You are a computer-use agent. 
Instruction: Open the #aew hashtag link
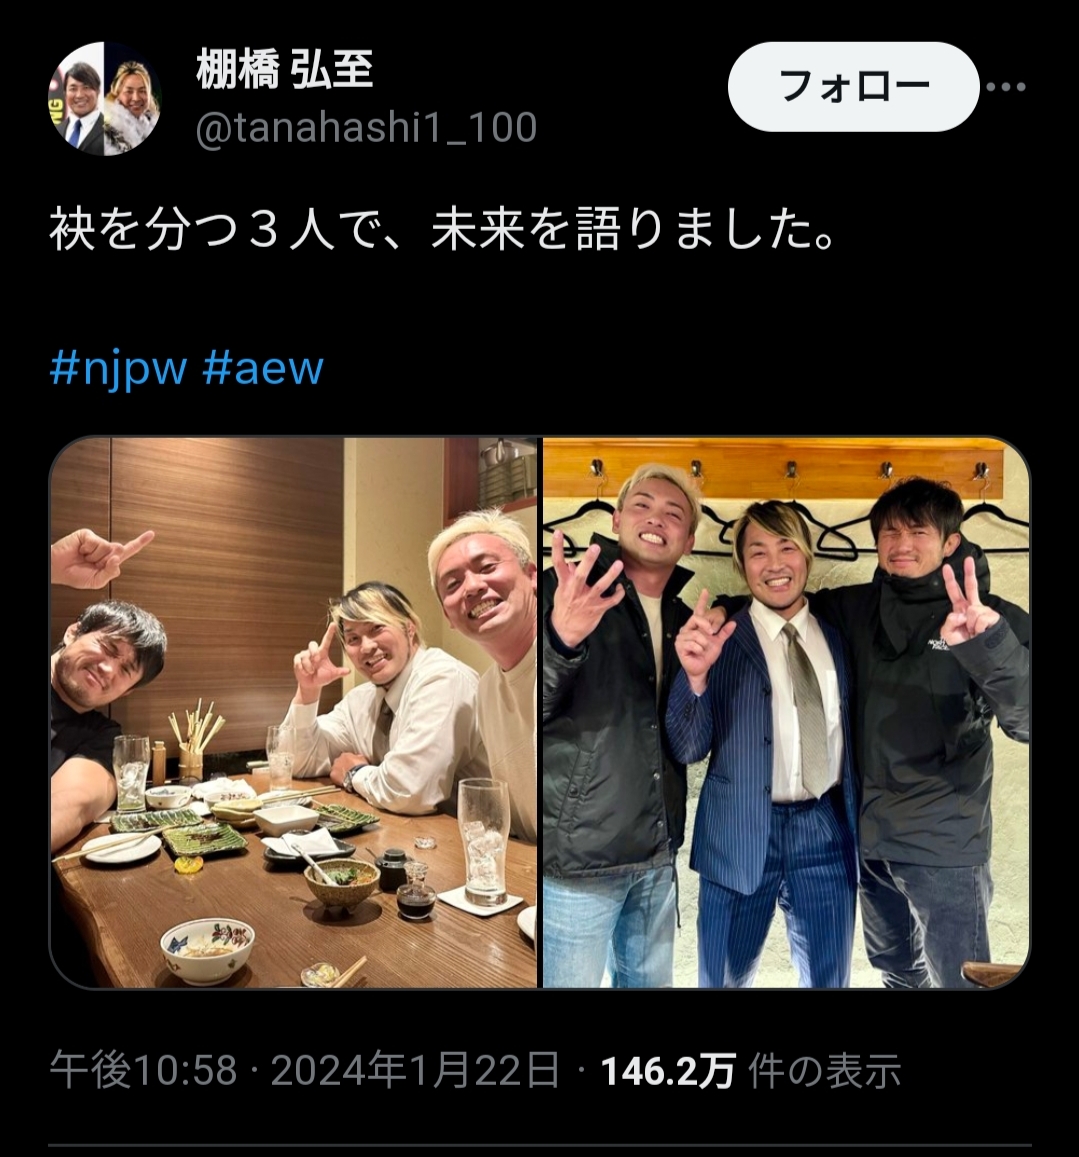pos(263,368)
